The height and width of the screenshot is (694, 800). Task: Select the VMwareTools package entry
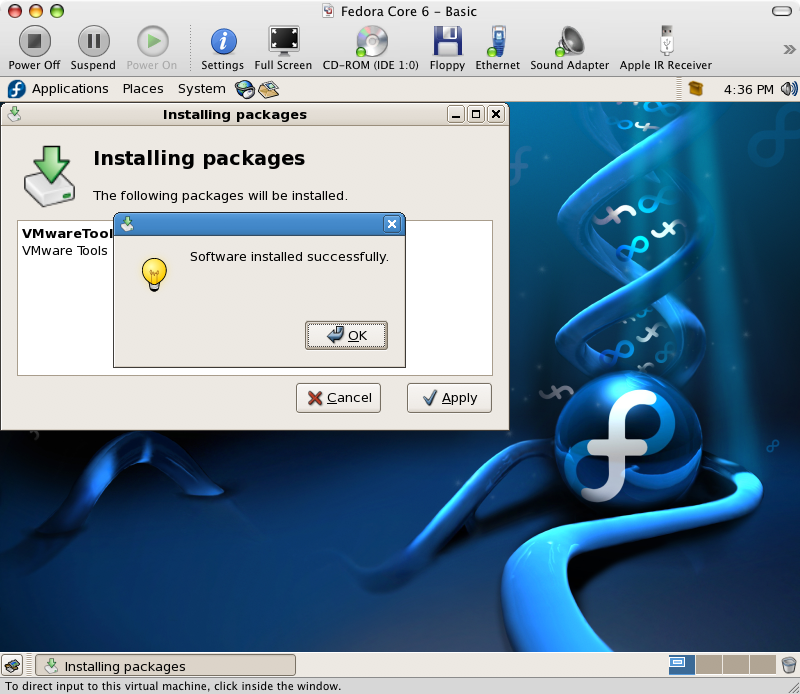(x=66, y=242)
